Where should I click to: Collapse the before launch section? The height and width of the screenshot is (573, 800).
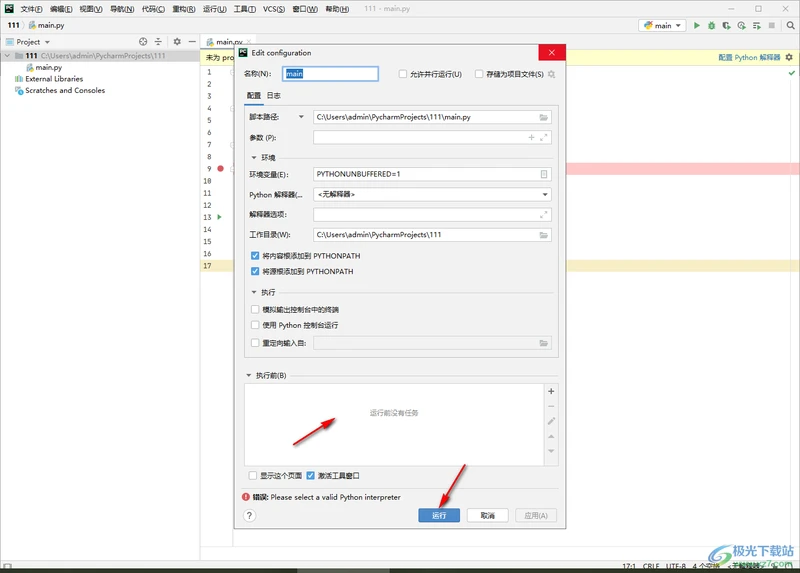pos(248,376)
